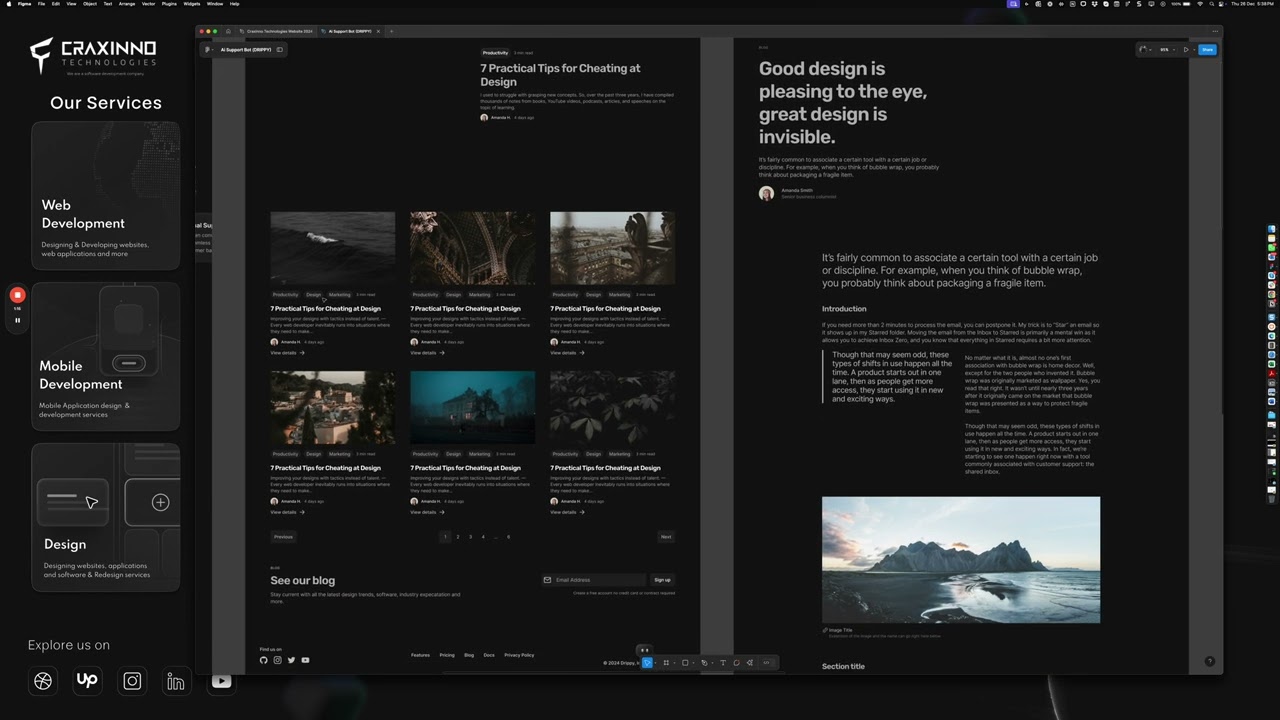Expand the Move tool dropdown arrow
The image size is (1280, 720).
click(655, 662)
